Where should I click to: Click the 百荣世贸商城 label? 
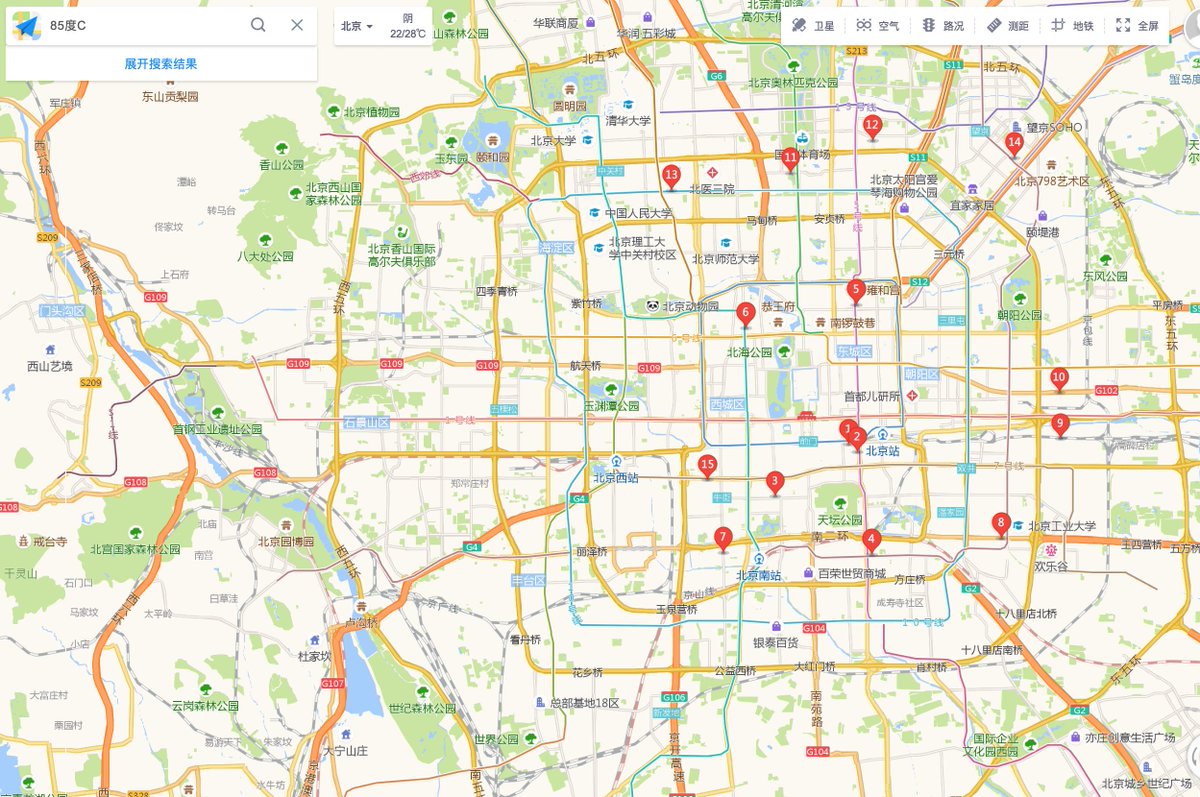pyautogui.click(x=851, y=573)
